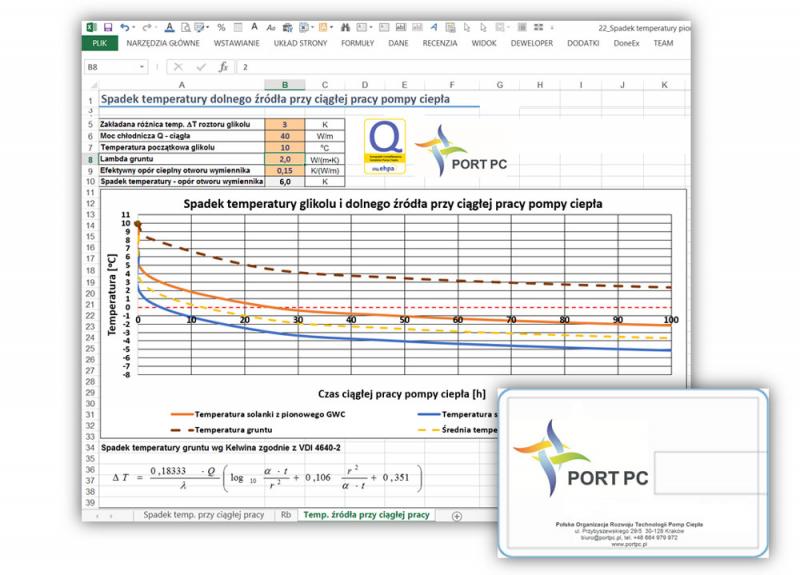Switch to the Rb sheet tab

286,515
